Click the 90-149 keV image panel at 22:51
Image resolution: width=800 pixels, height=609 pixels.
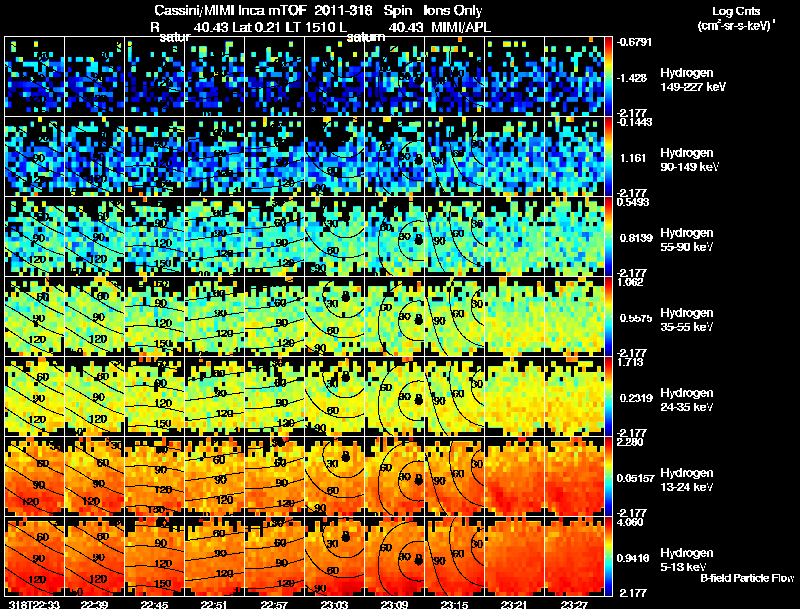(214, 157)
